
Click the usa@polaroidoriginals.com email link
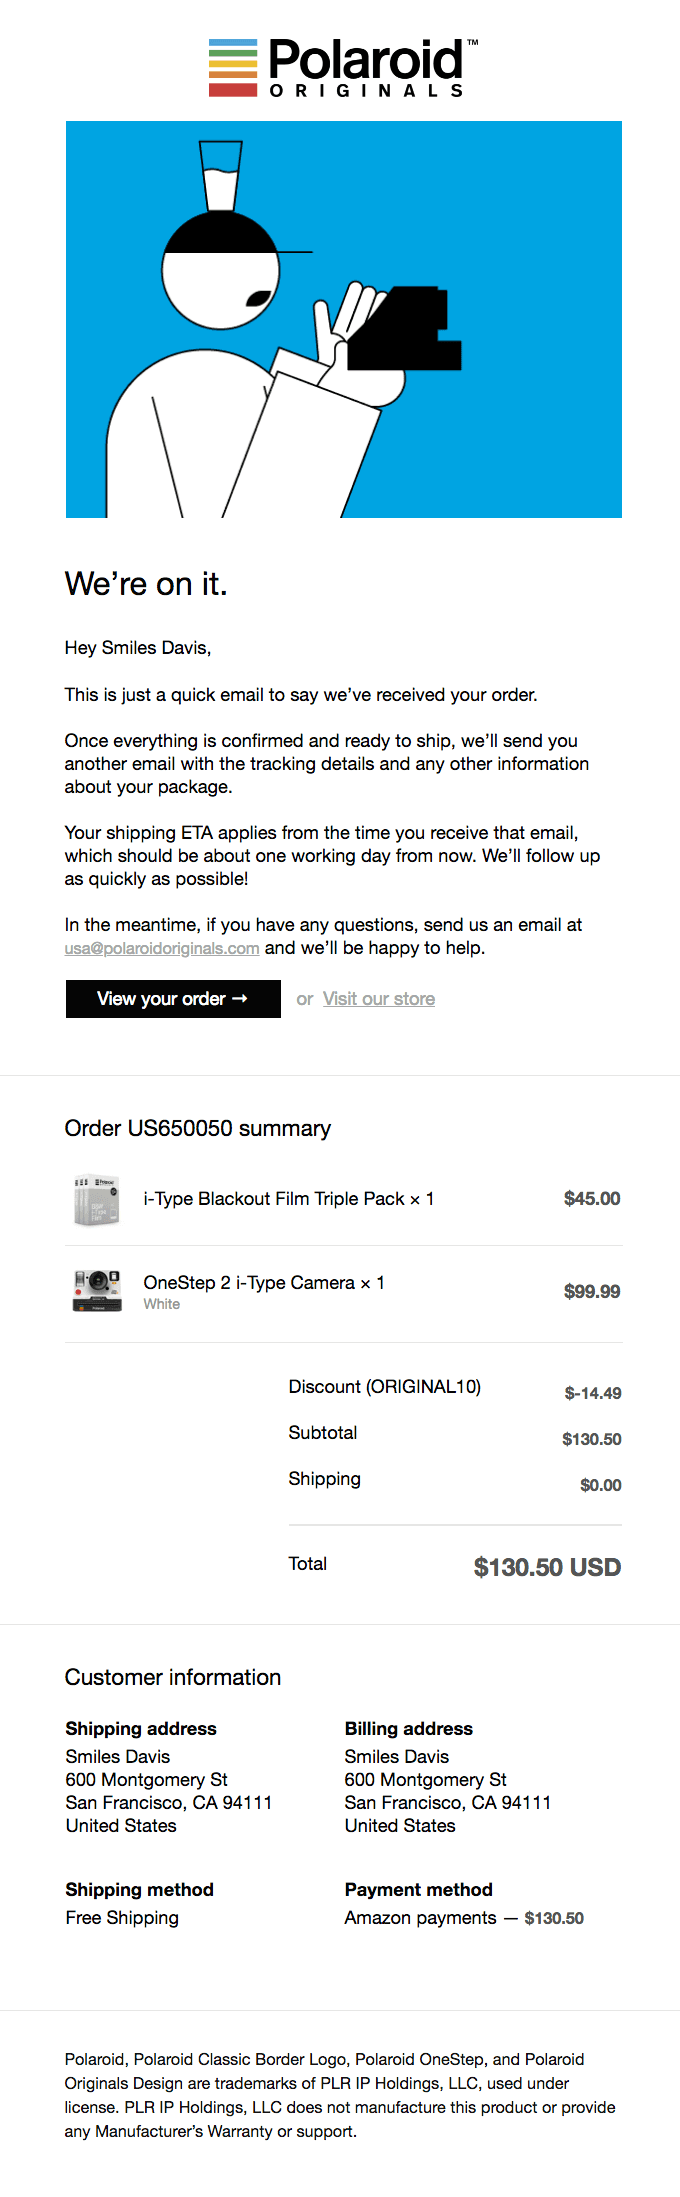(x=162, y=948)
